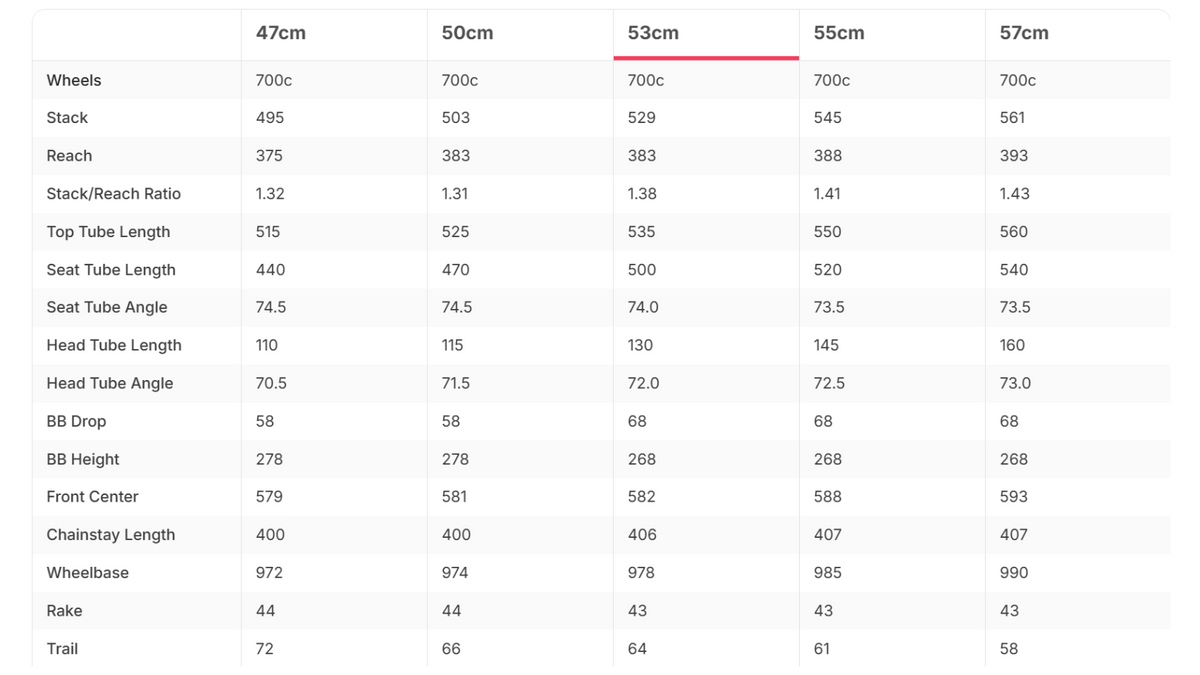Click the Stack row label
The image size is (1200, 675).
click(x=67, y=118)
